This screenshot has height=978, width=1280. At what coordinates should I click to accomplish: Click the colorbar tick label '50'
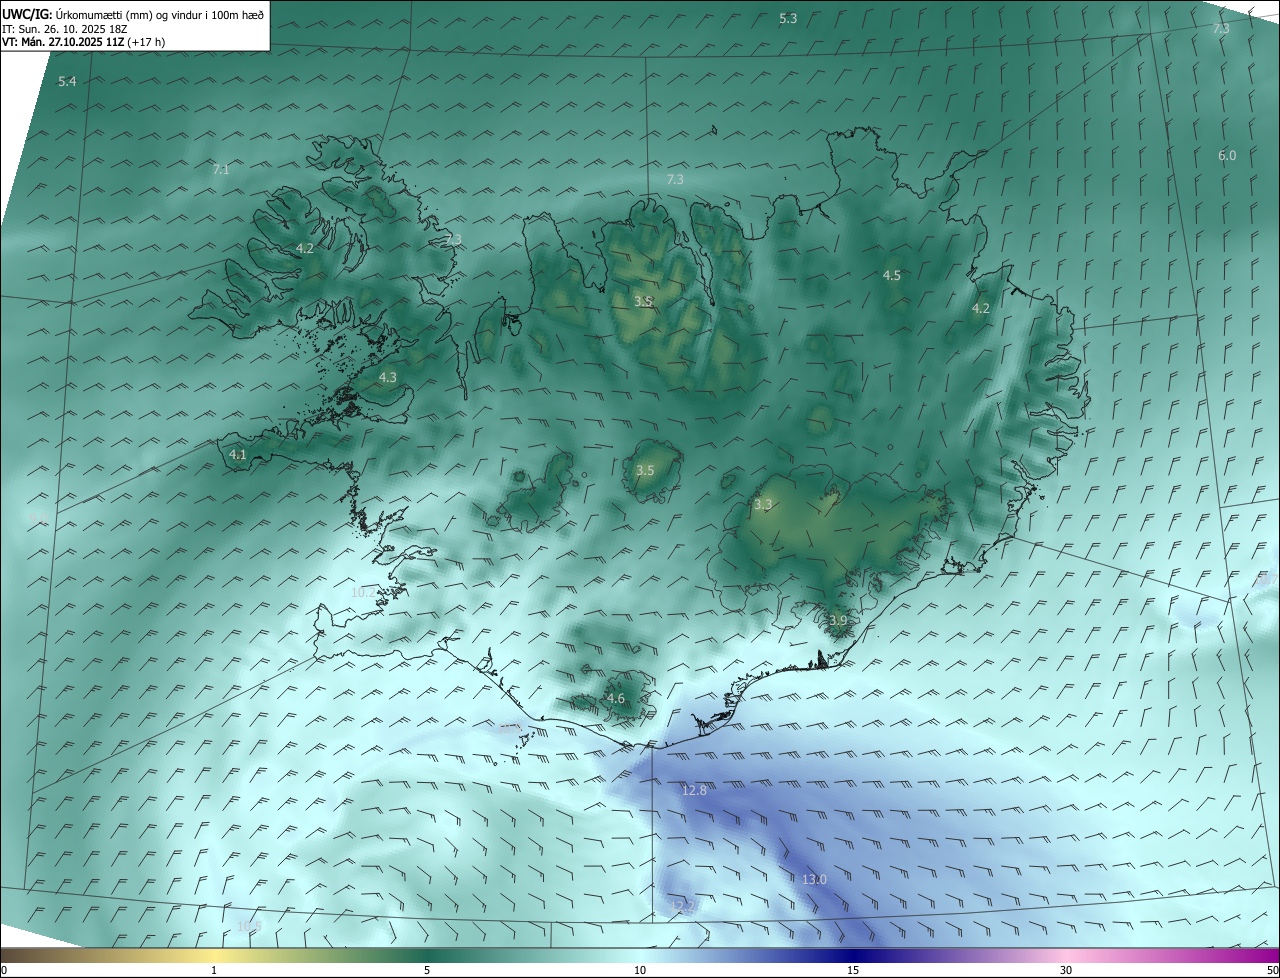1272,970
